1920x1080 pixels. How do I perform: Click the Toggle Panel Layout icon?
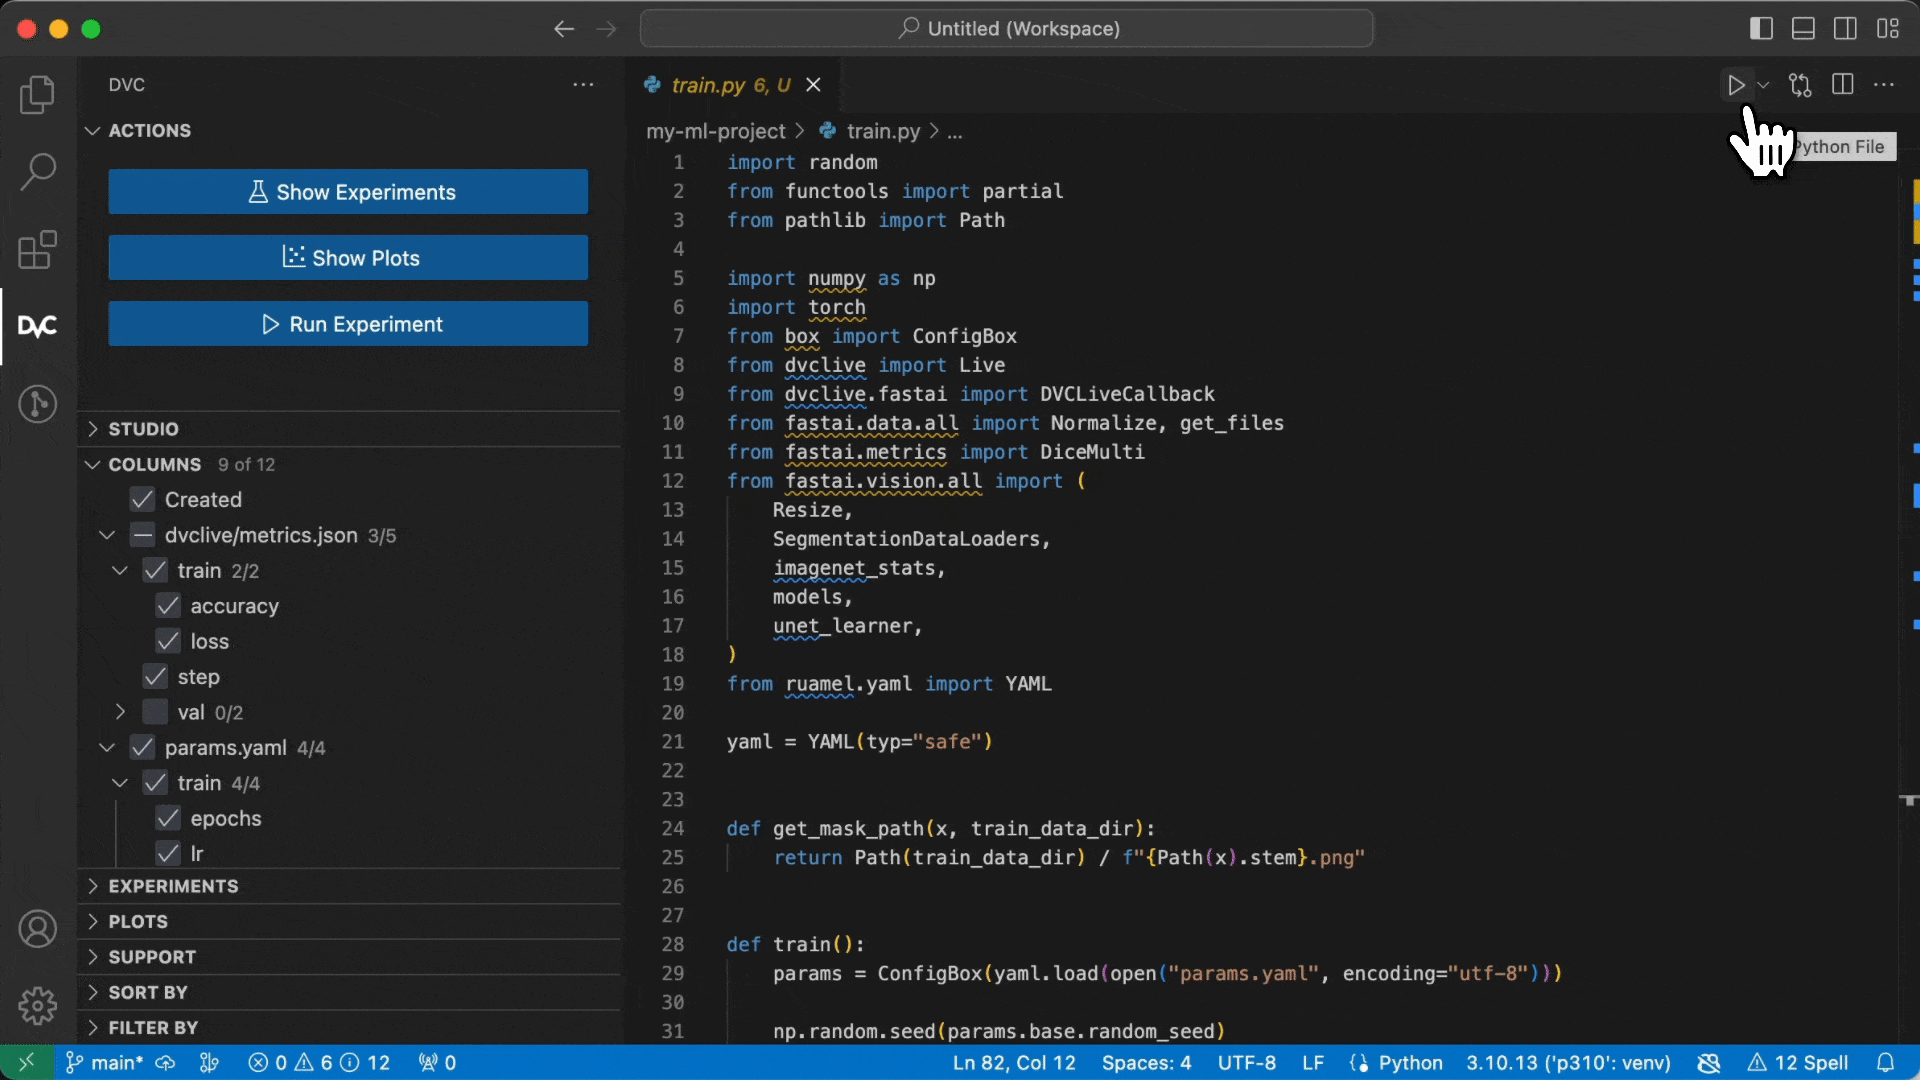click(1807, 28)
